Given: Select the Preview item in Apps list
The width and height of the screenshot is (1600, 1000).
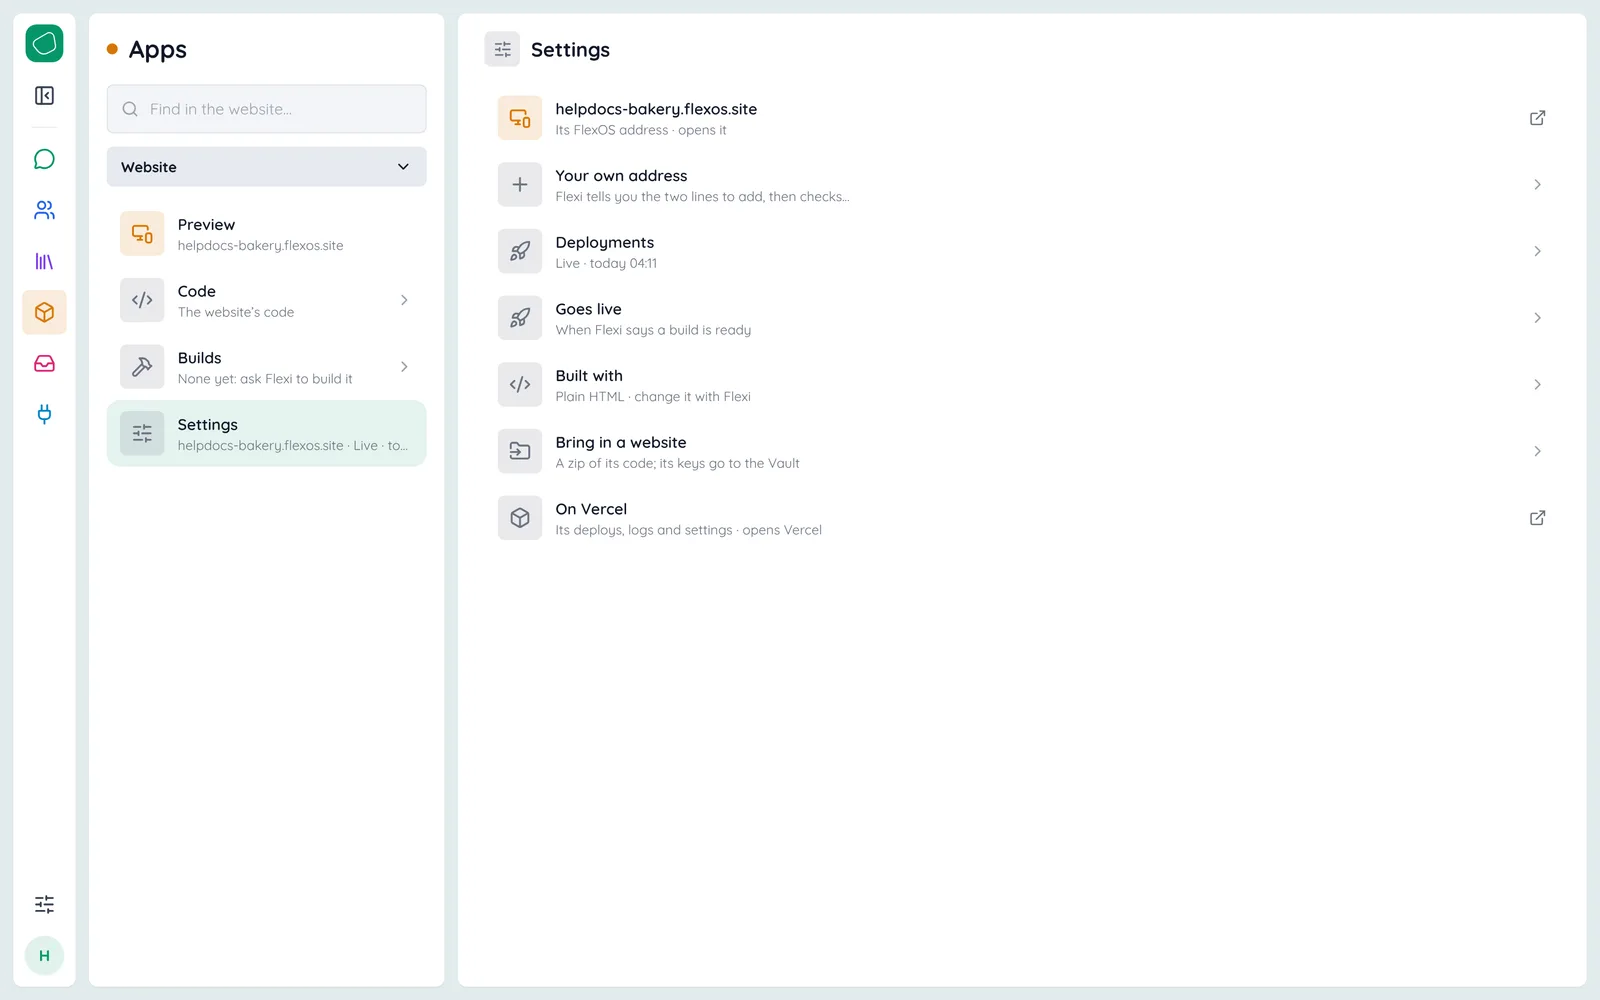Looking at the screenshot, I should click(266, 234).
